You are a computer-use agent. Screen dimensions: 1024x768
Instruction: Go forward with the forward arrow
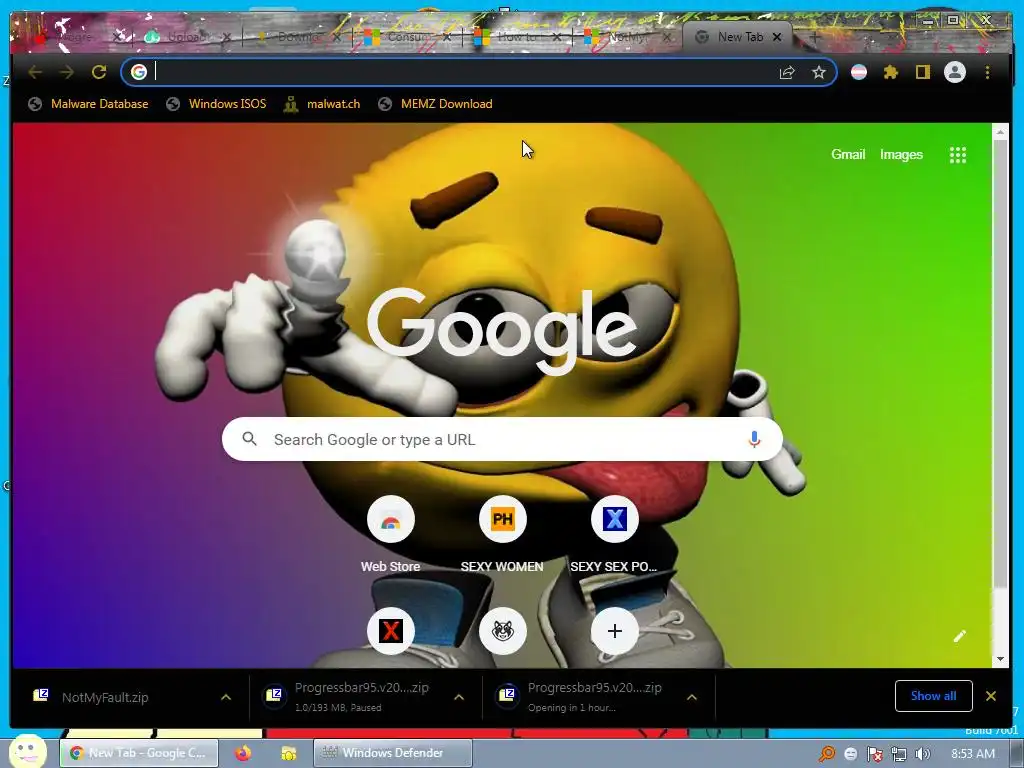(x=67, y=72)
